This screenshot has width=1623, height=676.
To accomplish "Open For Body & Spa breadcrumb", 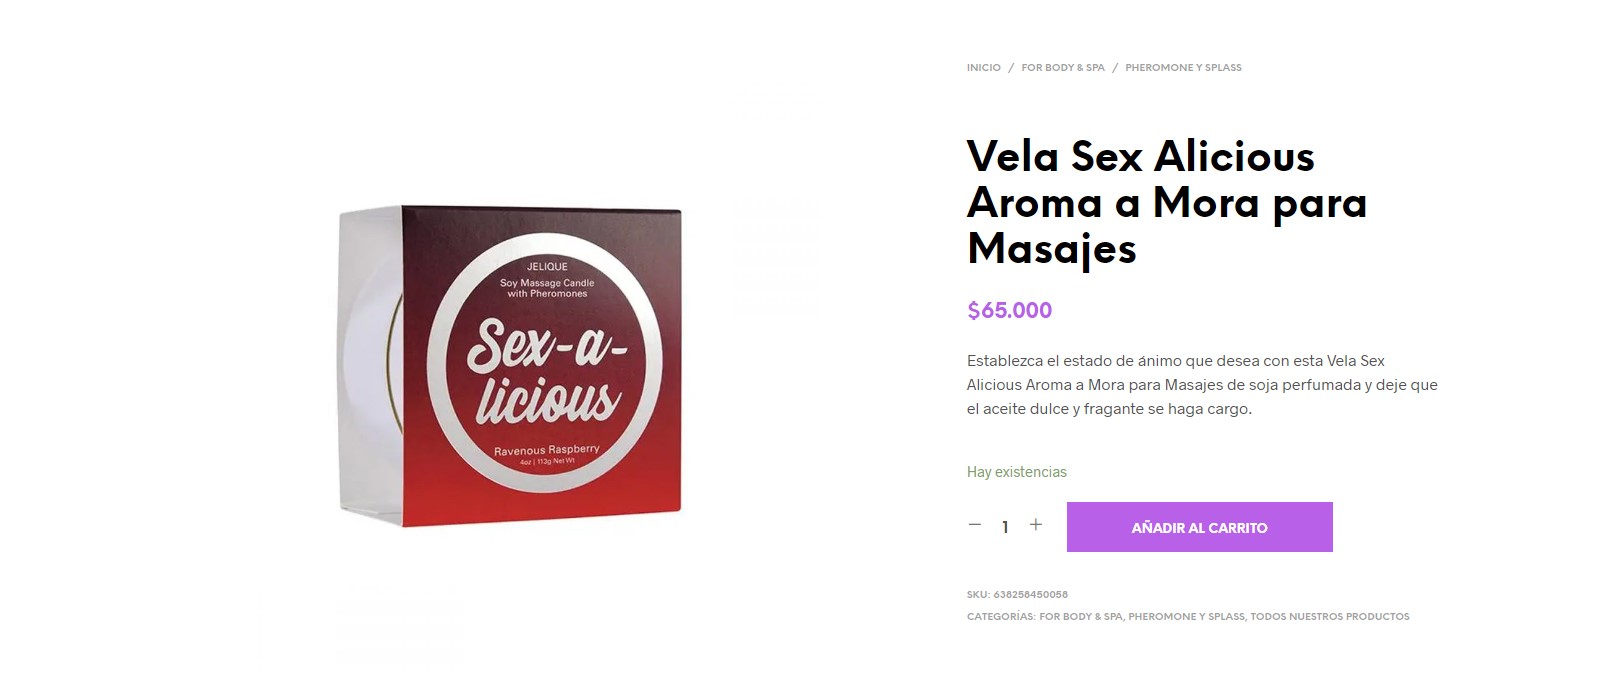I will pos(1063,68).
